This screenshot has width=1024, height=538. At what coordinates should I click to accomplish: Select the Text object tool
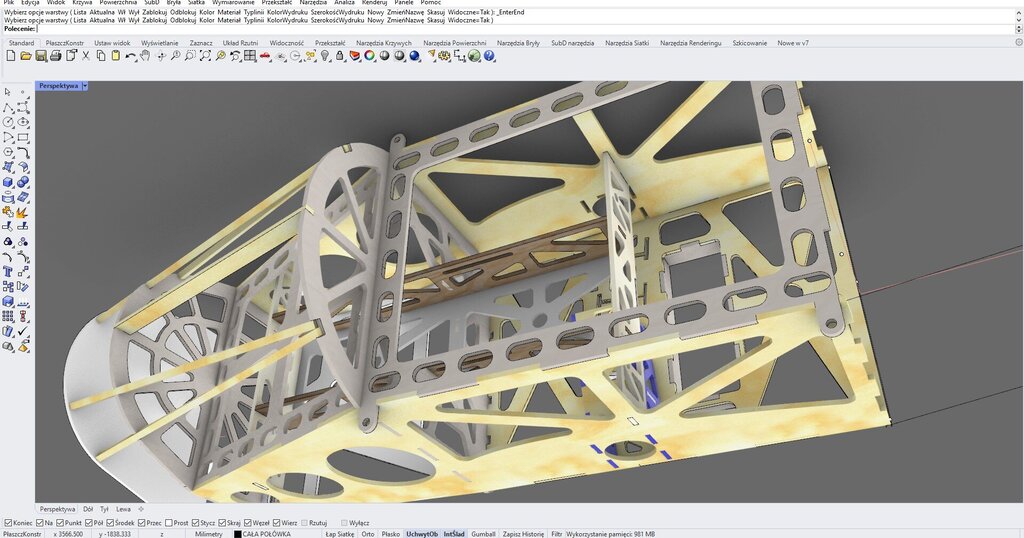pos(8,271)
